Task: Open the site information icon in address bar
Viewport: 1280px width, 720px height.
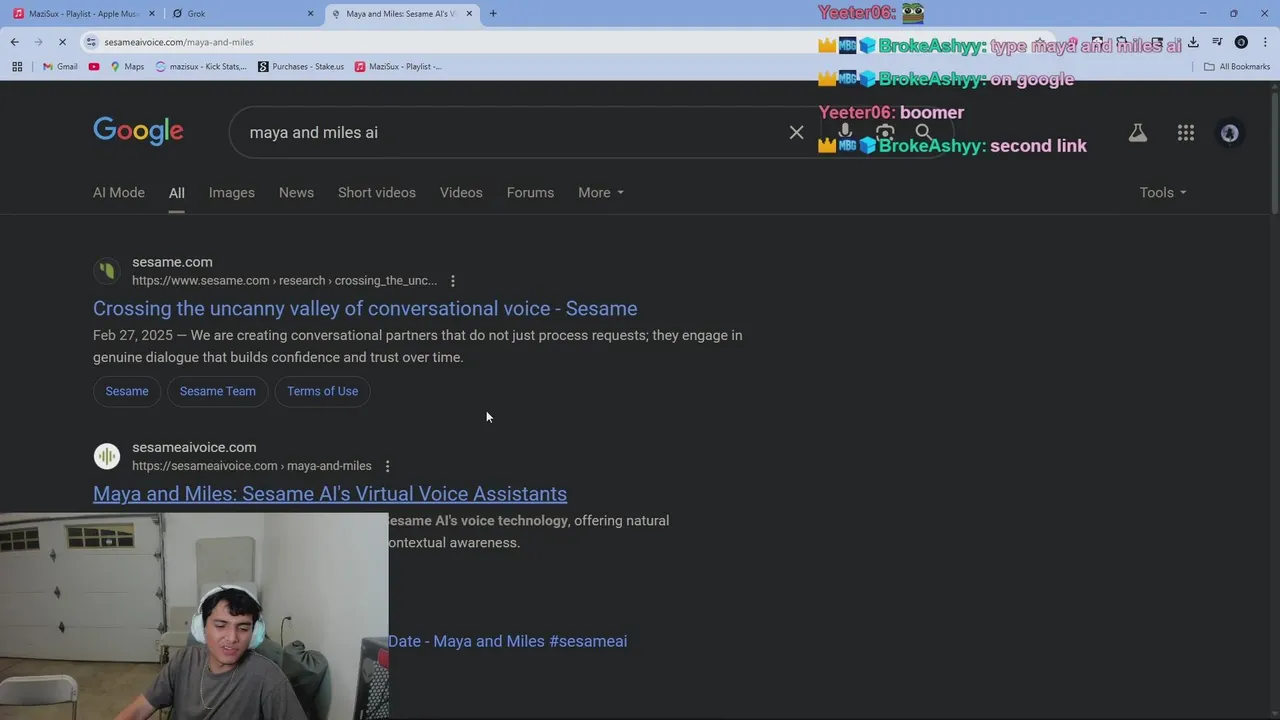Action: click(91, 42)
